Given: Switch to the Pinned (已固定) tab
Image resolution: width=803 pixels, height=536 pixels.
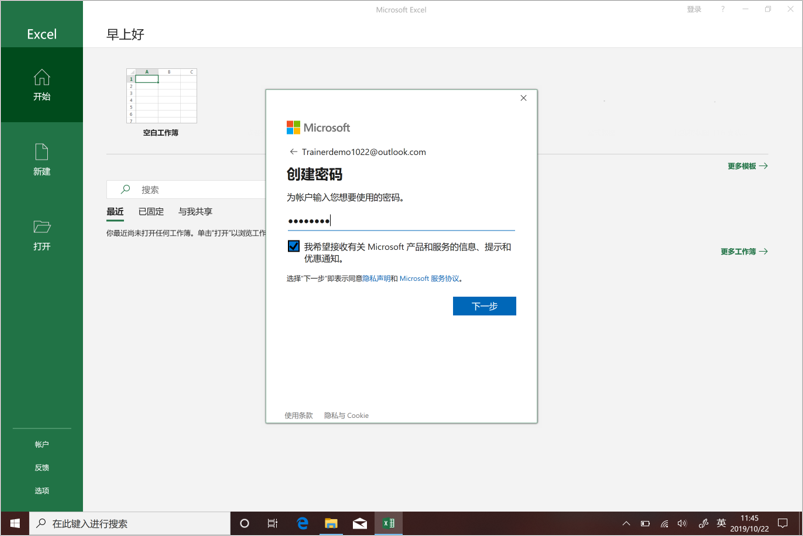Looking at the screenshot, I should 151,212.
